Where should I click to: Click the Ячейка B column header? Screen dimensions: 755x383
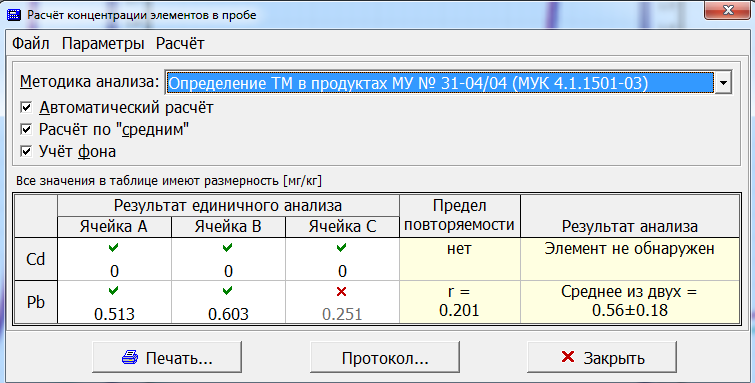pyautogui.click(x=228, y=226)
